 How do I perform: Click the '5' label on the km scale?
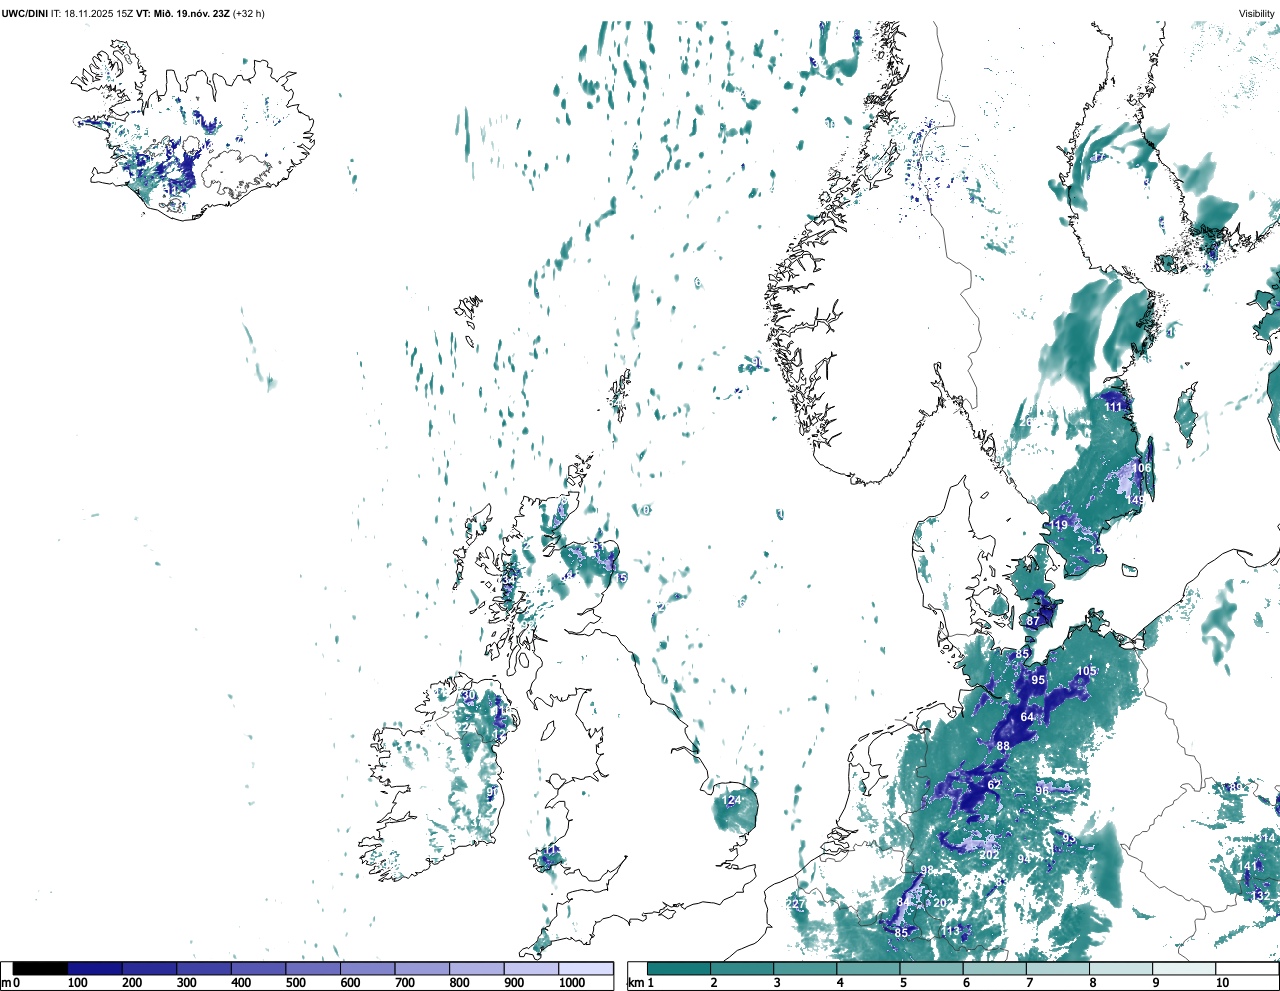[x=903, y=983]
